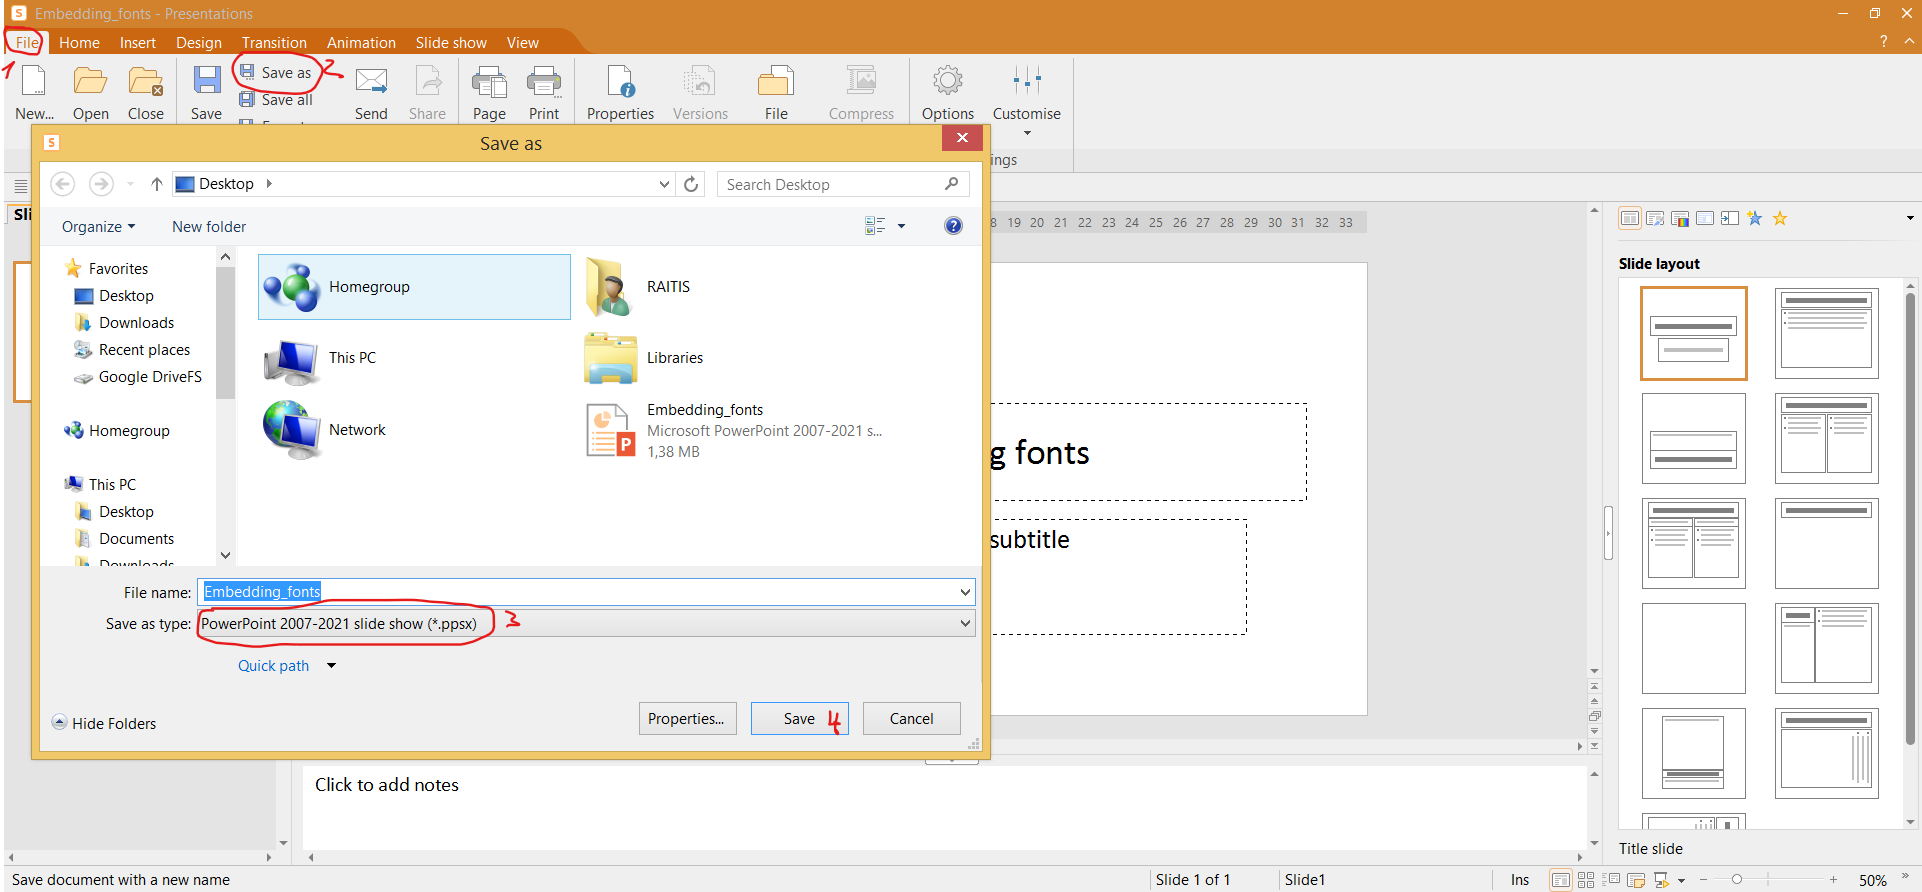Screen dimensions: 1922x892
Task: Open the Properties icon in the ribbon
Action: coord(620,82)
